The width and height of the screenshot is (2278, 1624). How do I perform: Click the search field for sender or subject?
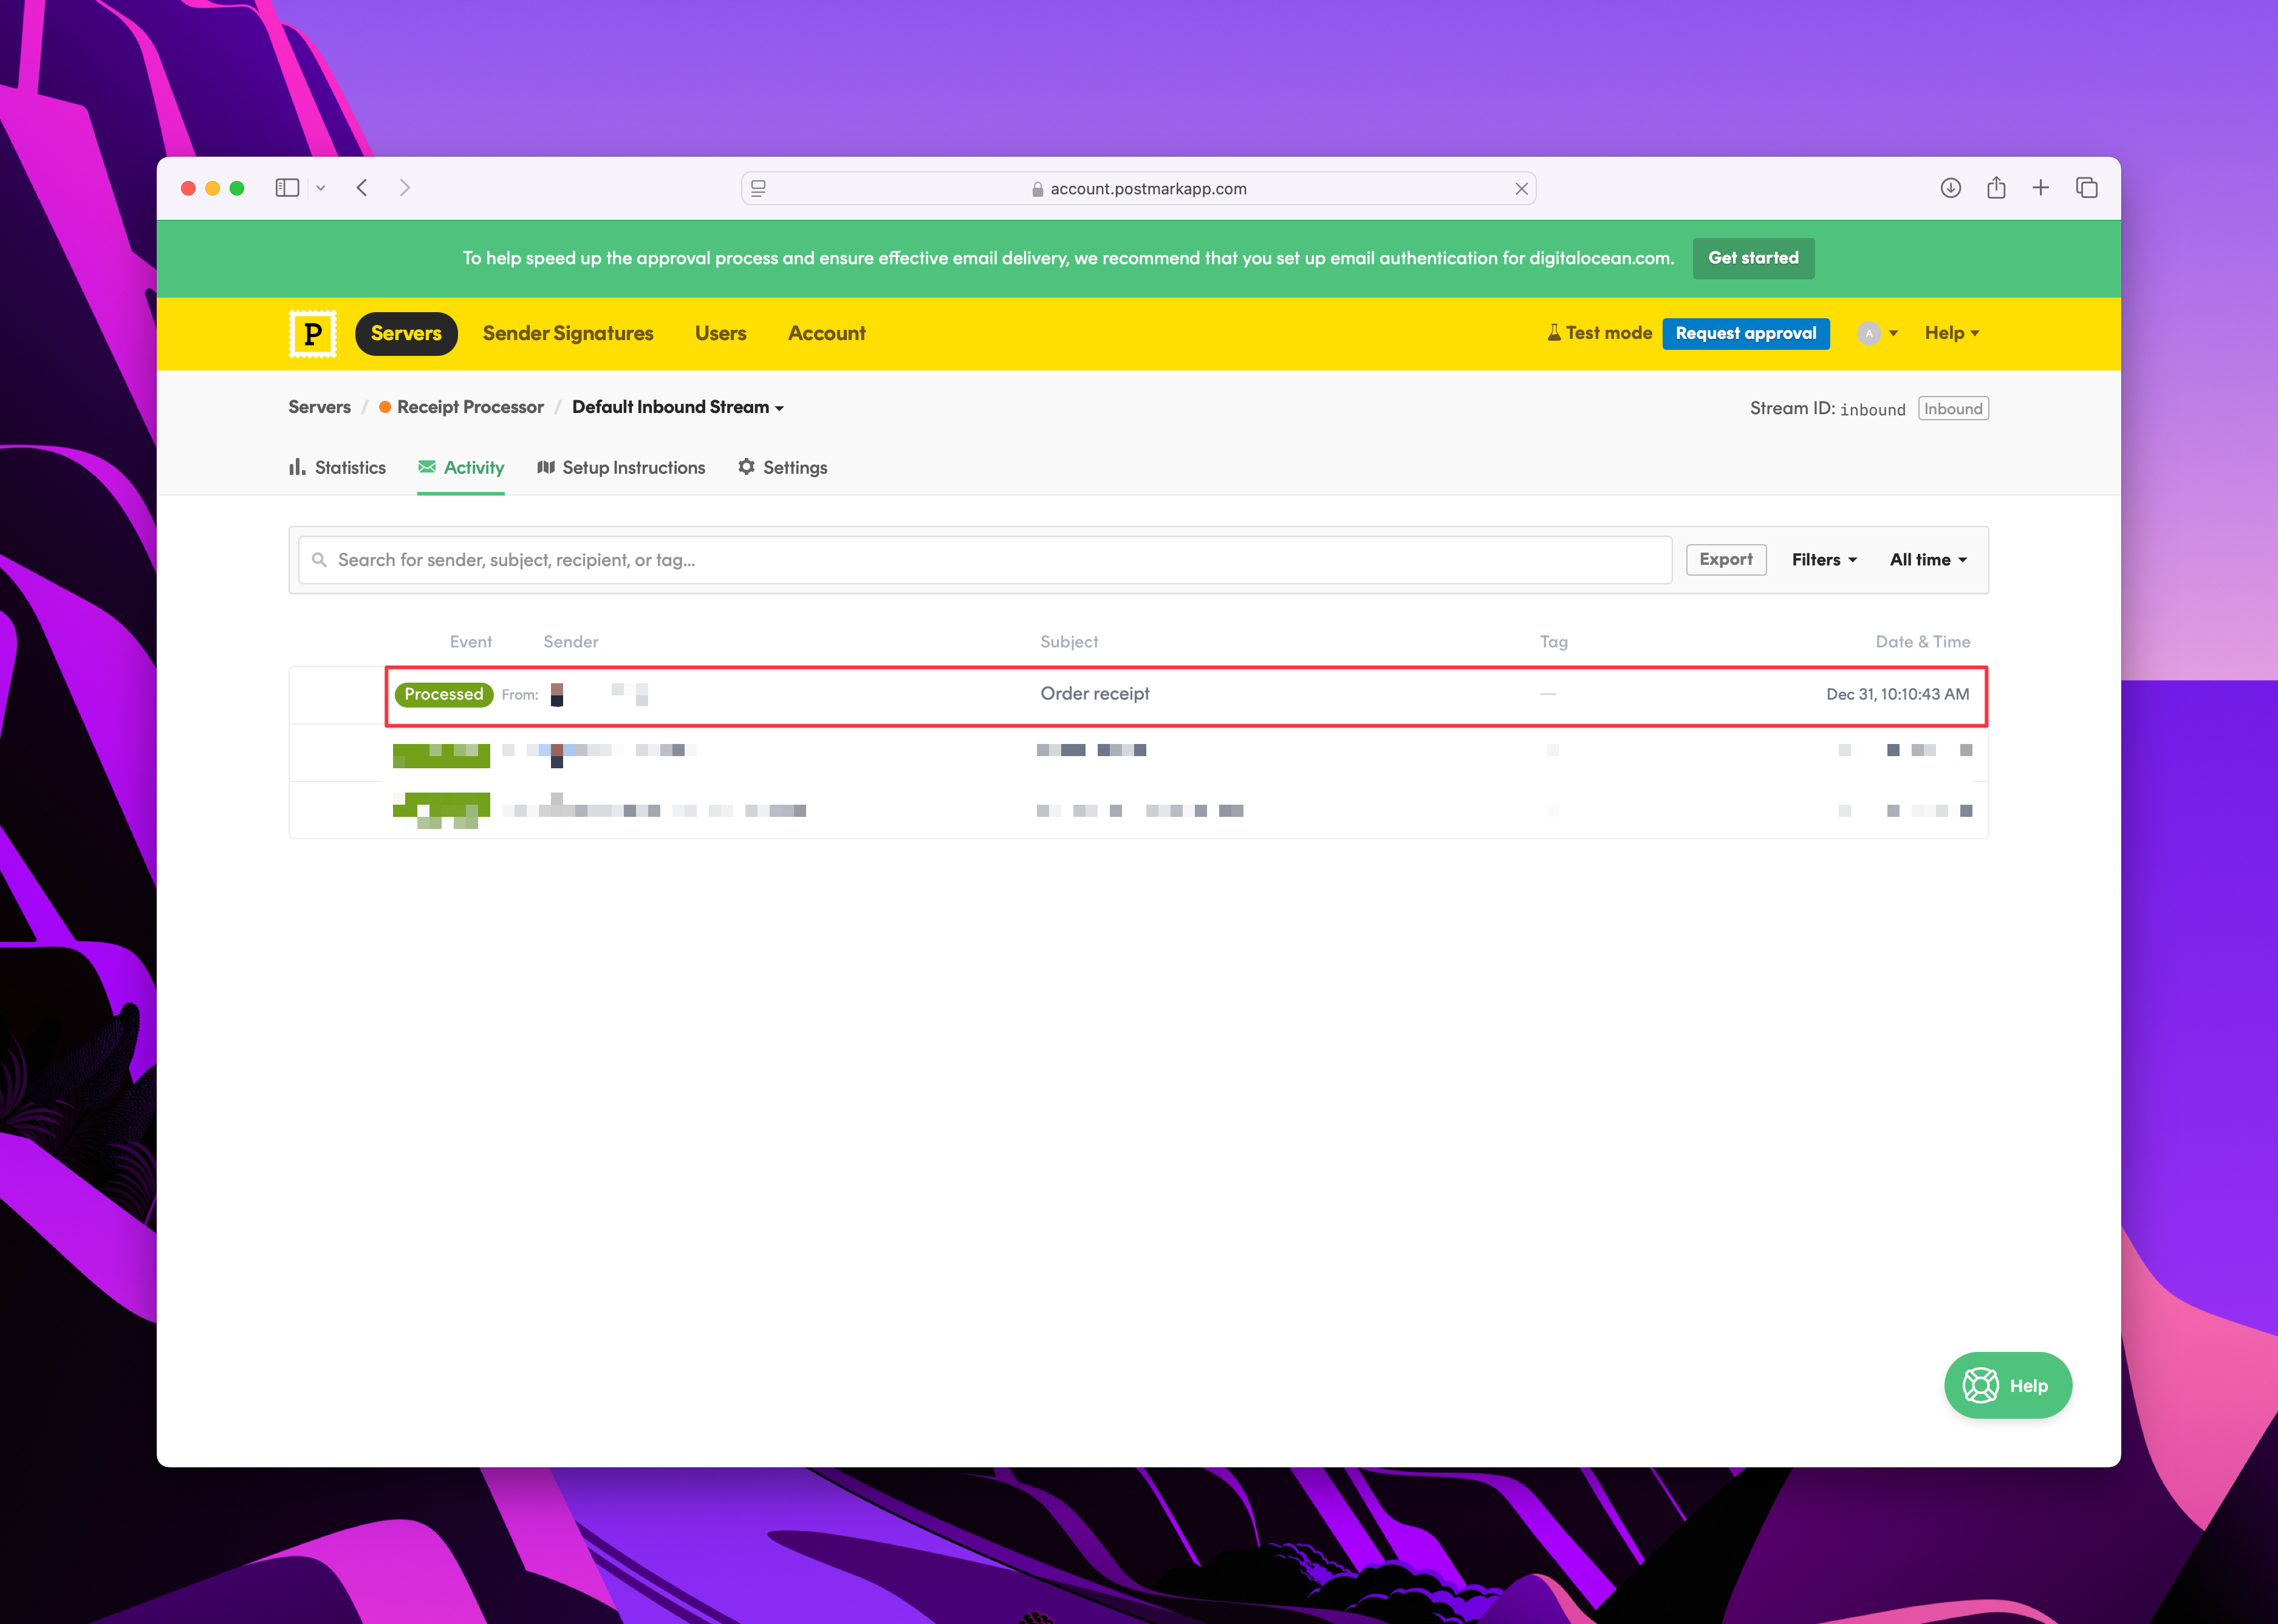985,560
